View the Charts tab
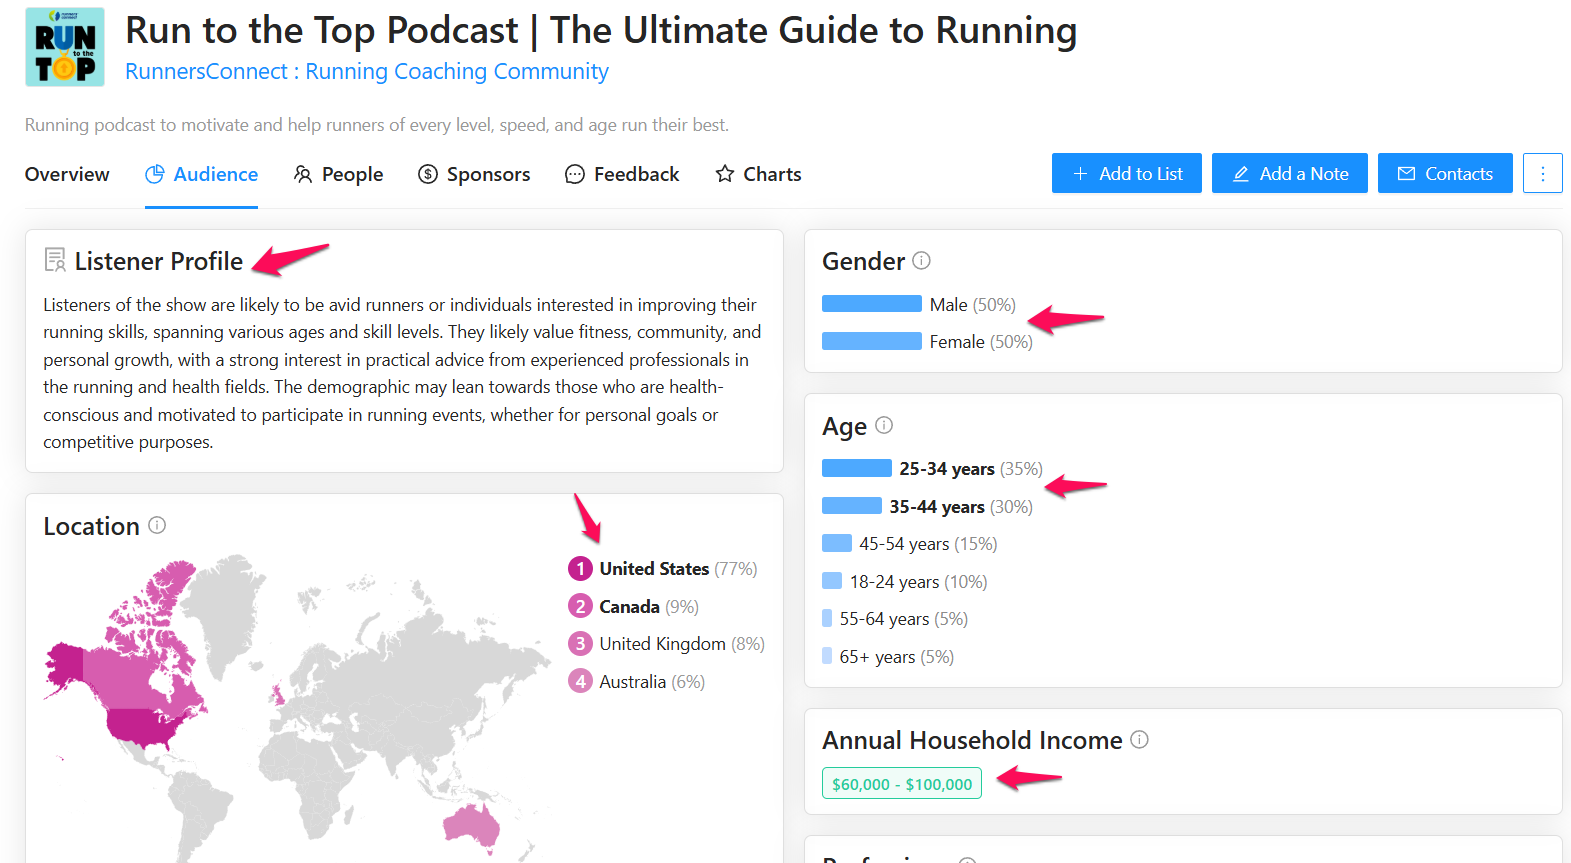 [758, 174]
